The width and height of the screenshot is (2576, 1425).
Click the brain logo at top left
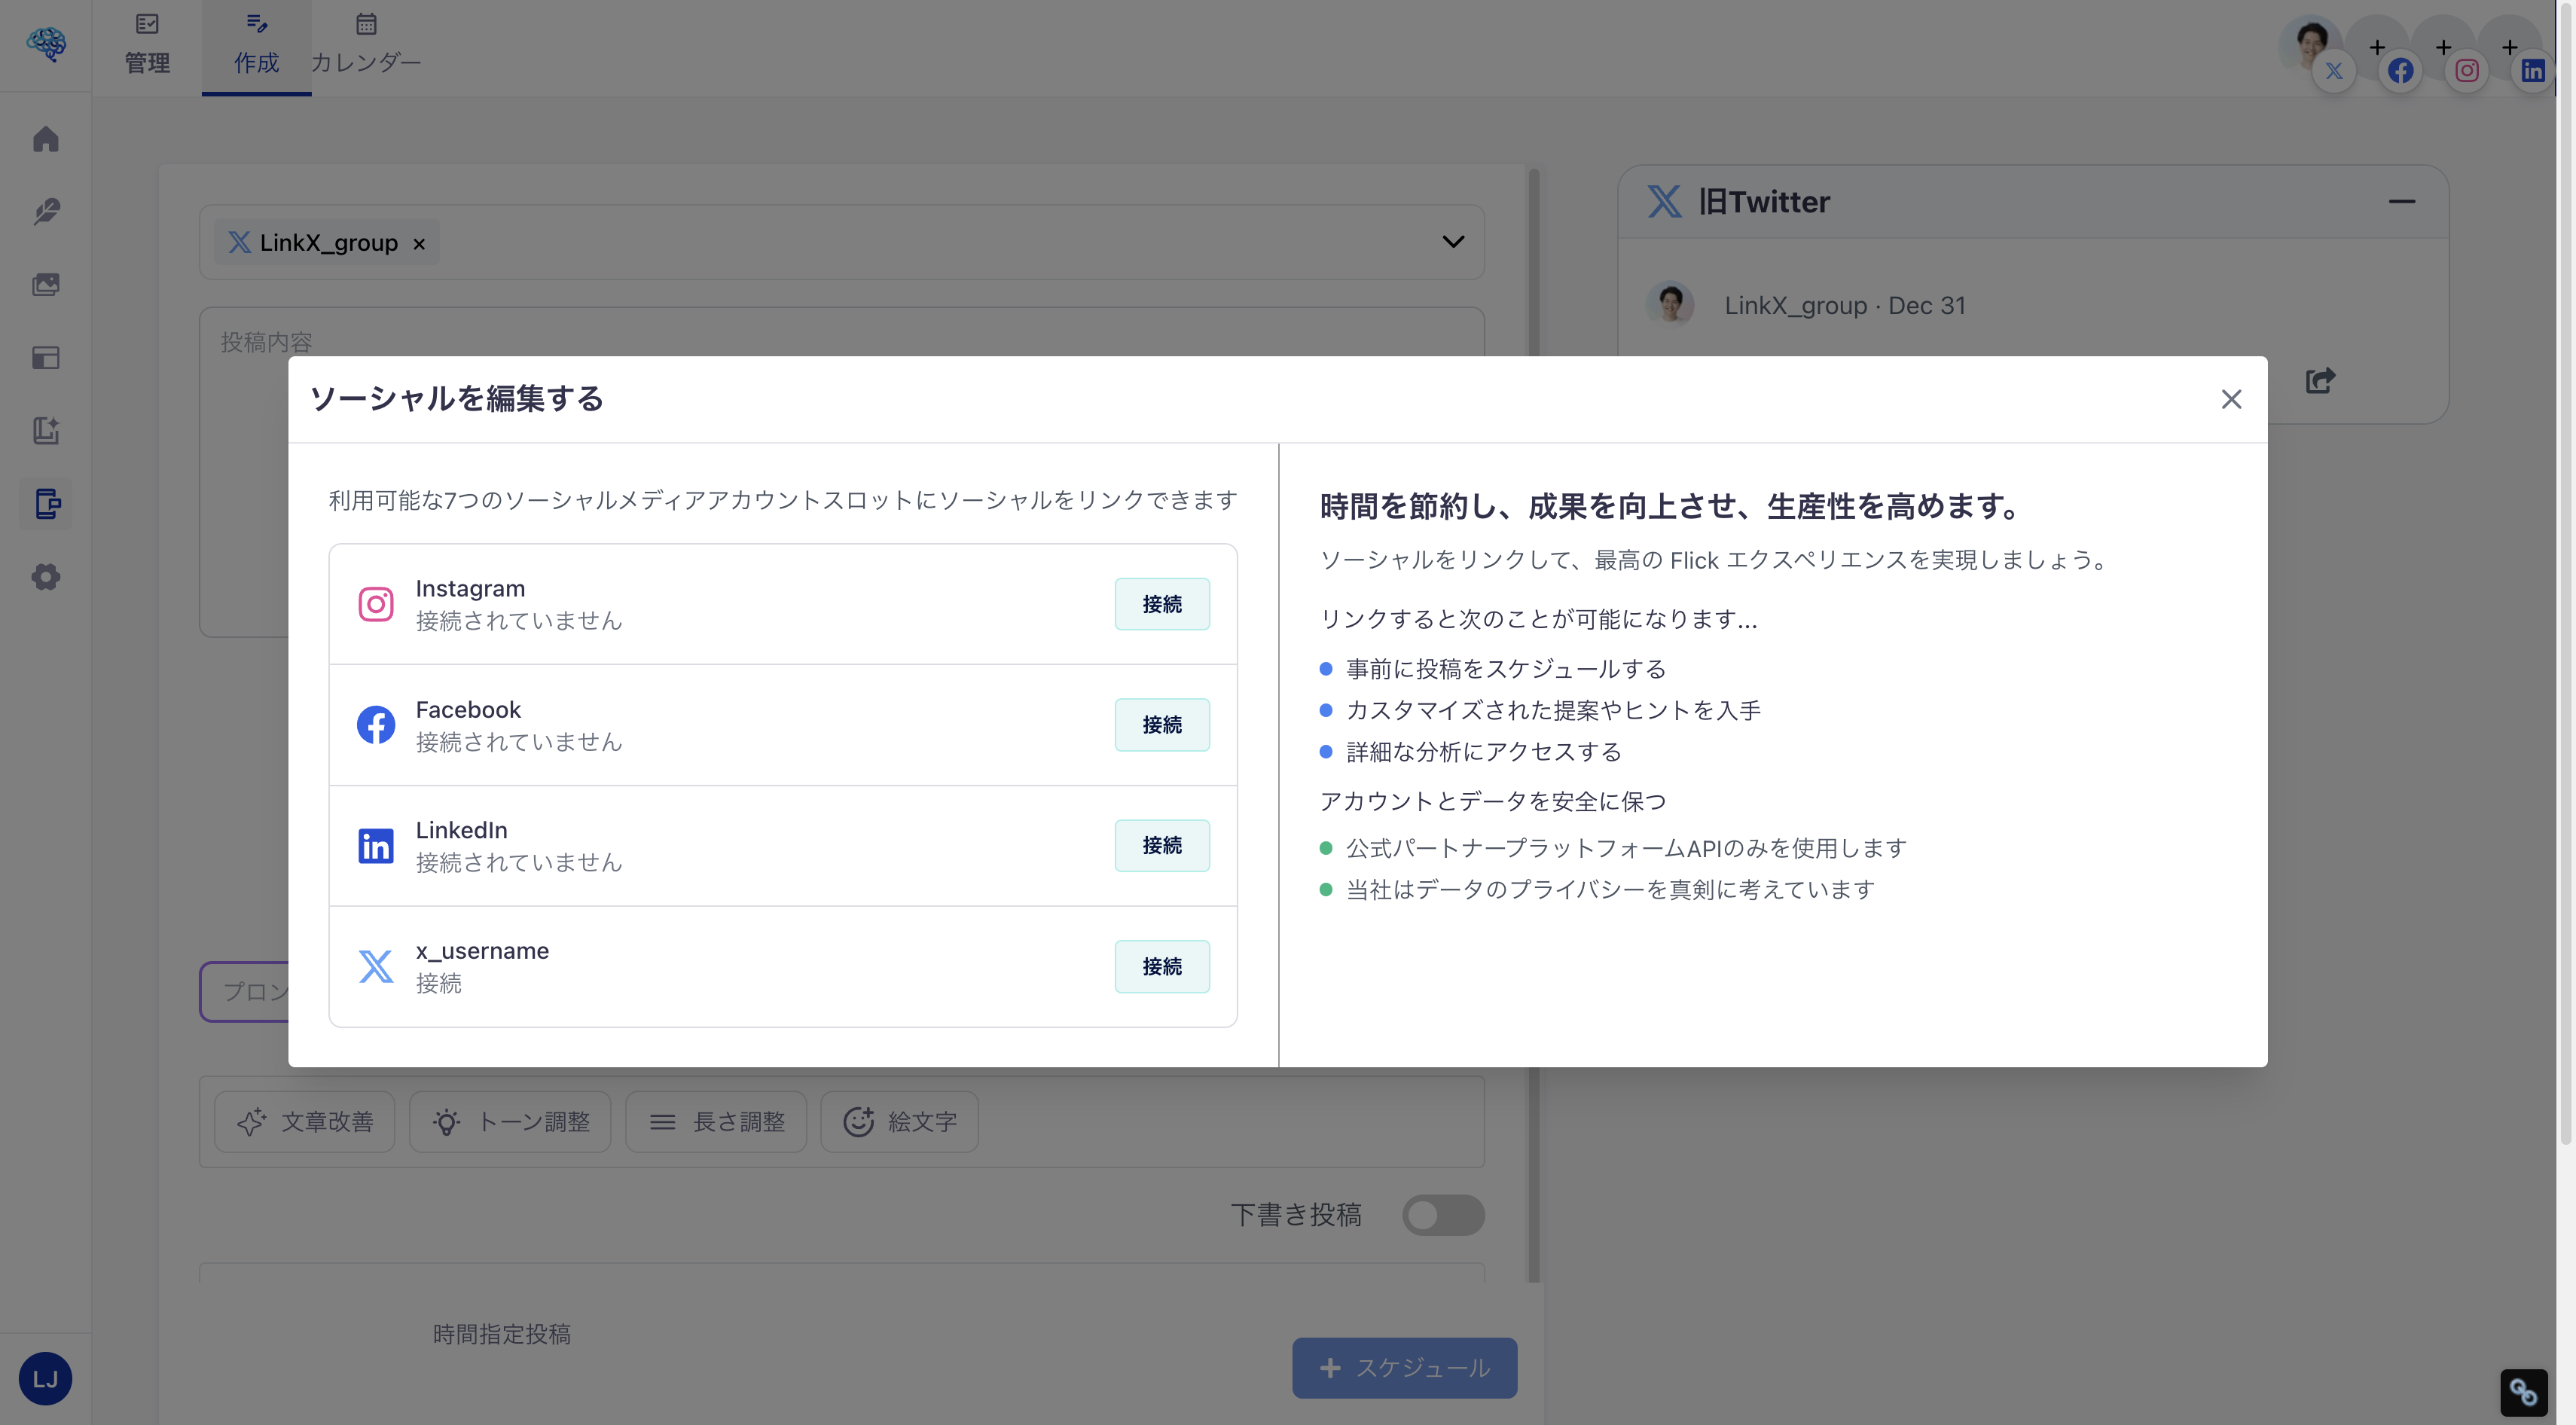click(x=46, y=44)
